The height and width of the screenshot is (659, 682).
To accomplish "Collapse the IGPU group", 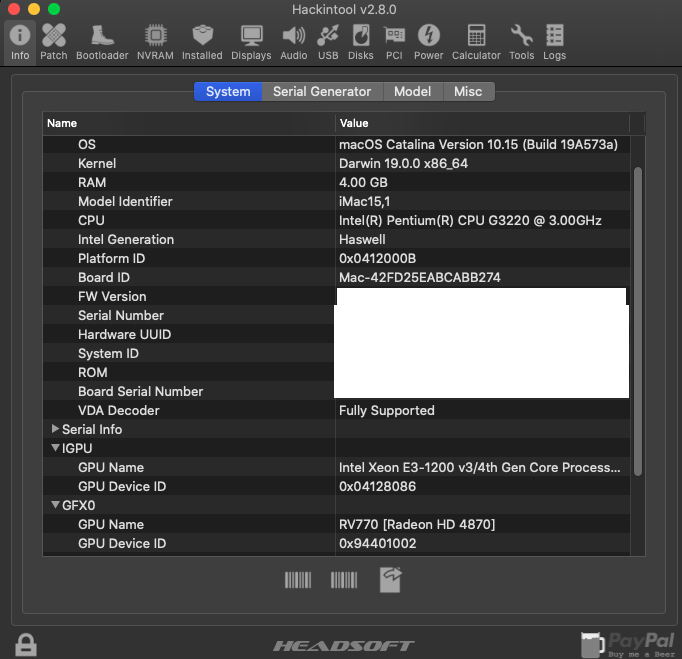I will coord(55,448).
